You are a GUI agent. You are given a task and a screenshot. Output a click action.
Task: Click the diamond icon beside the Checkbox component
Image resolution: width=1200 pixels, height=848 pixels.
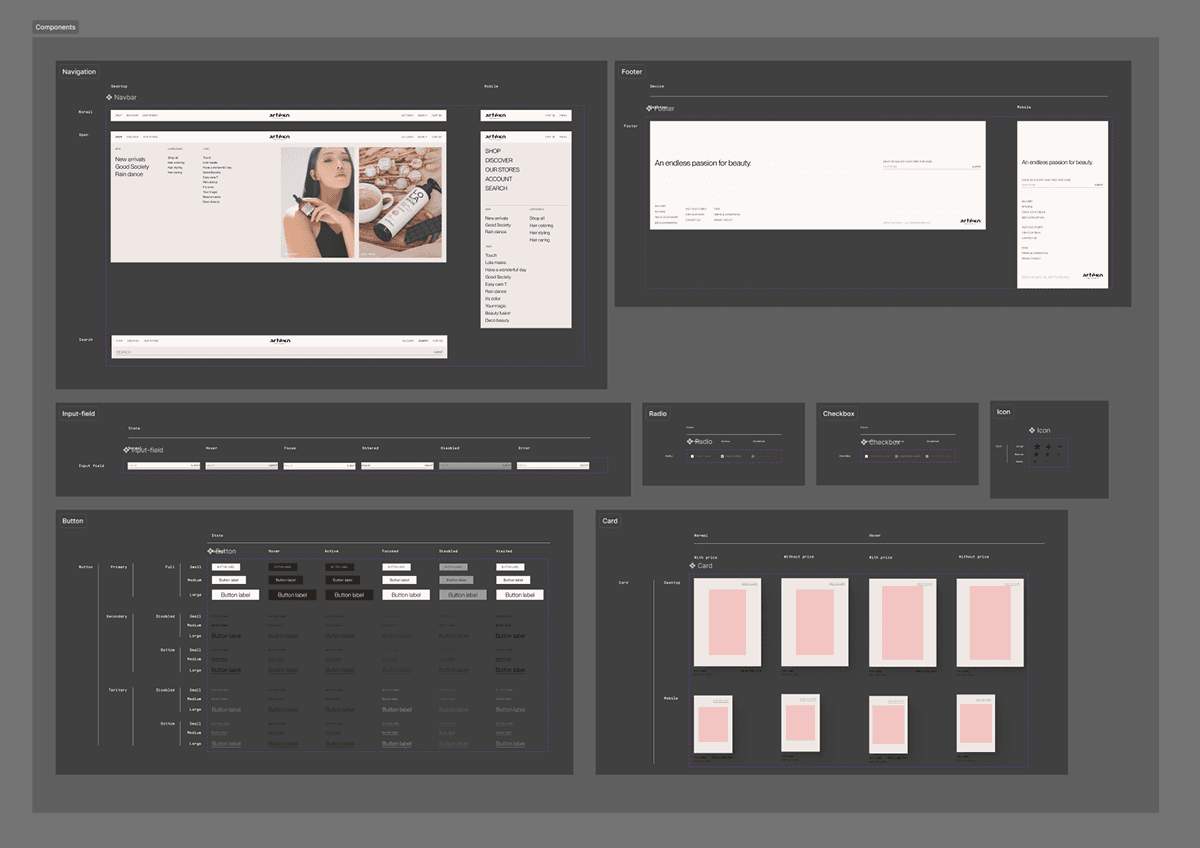(864, 442)
